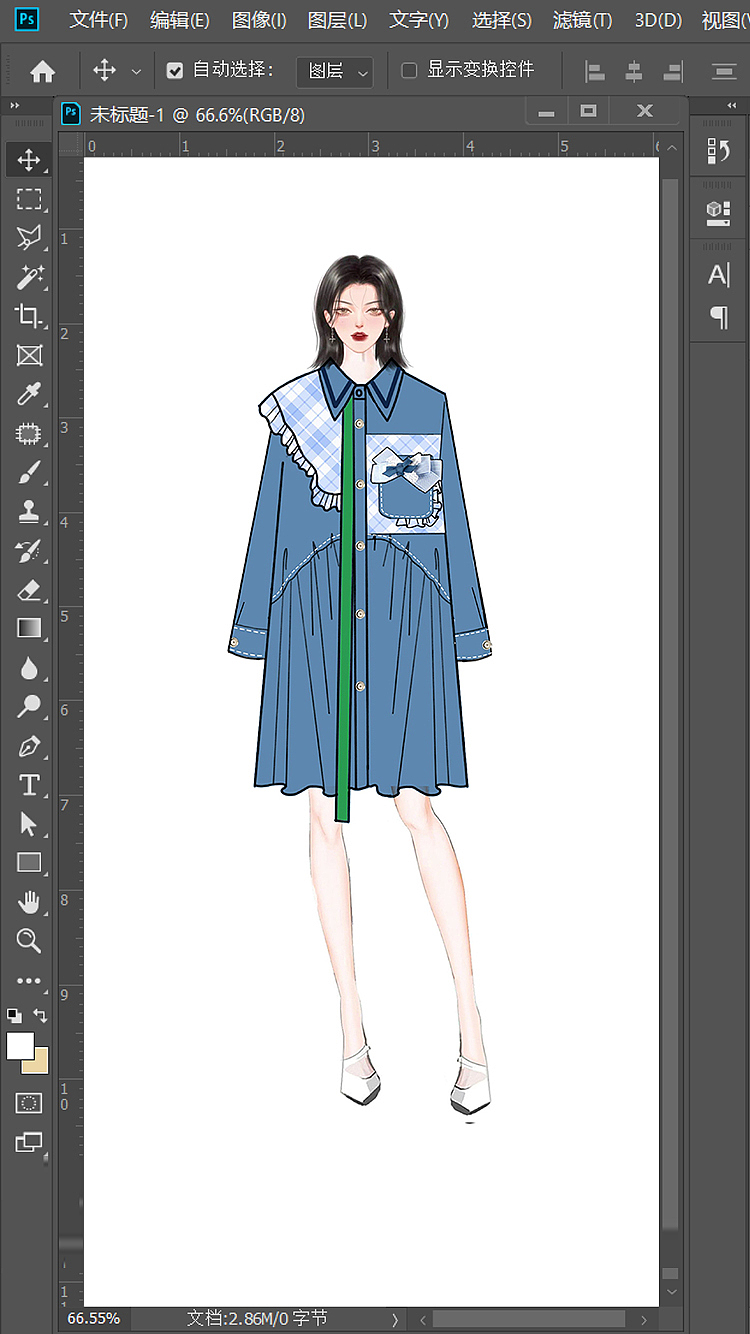Open the 图层 auto-select dropdown
Screen dimensions: 750x1334
point(335,71)
